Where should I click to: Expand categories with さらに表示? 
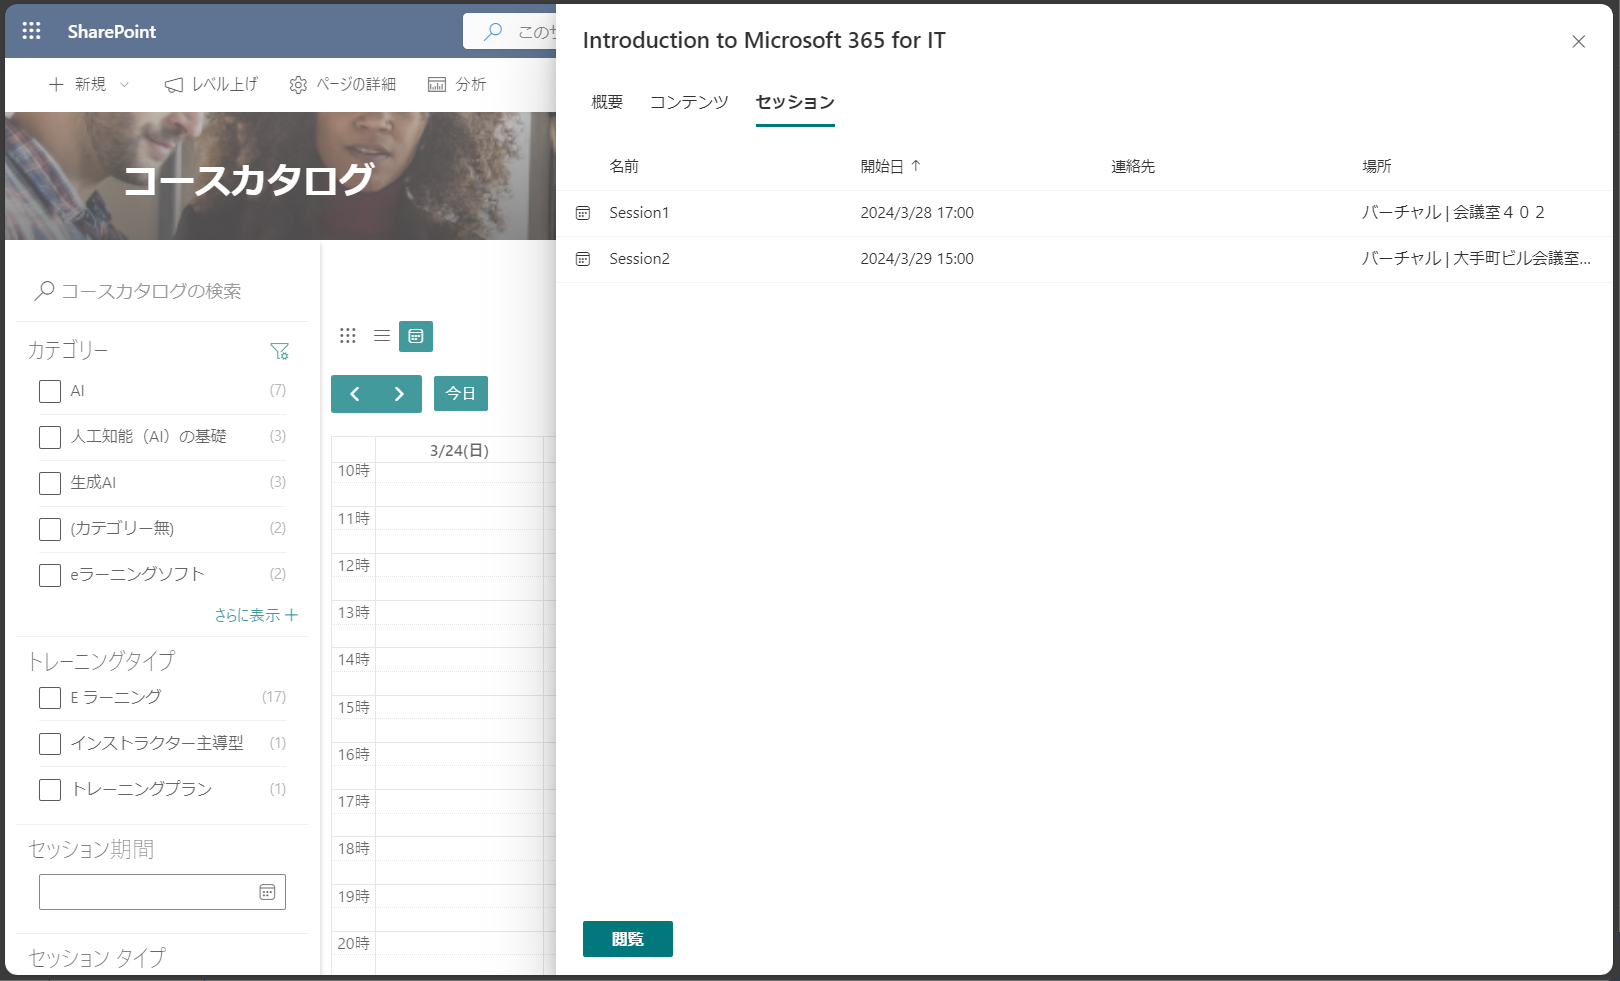pyautogui.click(x=256, y=615)
